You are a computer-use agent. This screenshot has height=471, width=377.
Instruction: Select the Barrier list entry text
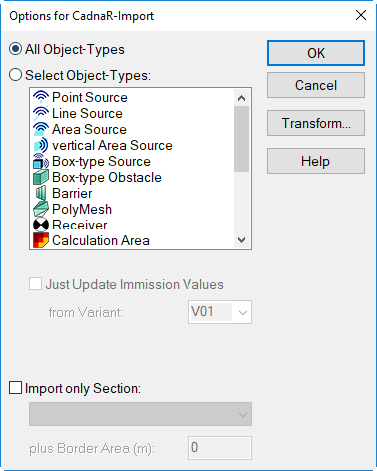click(x=72, y=193)
